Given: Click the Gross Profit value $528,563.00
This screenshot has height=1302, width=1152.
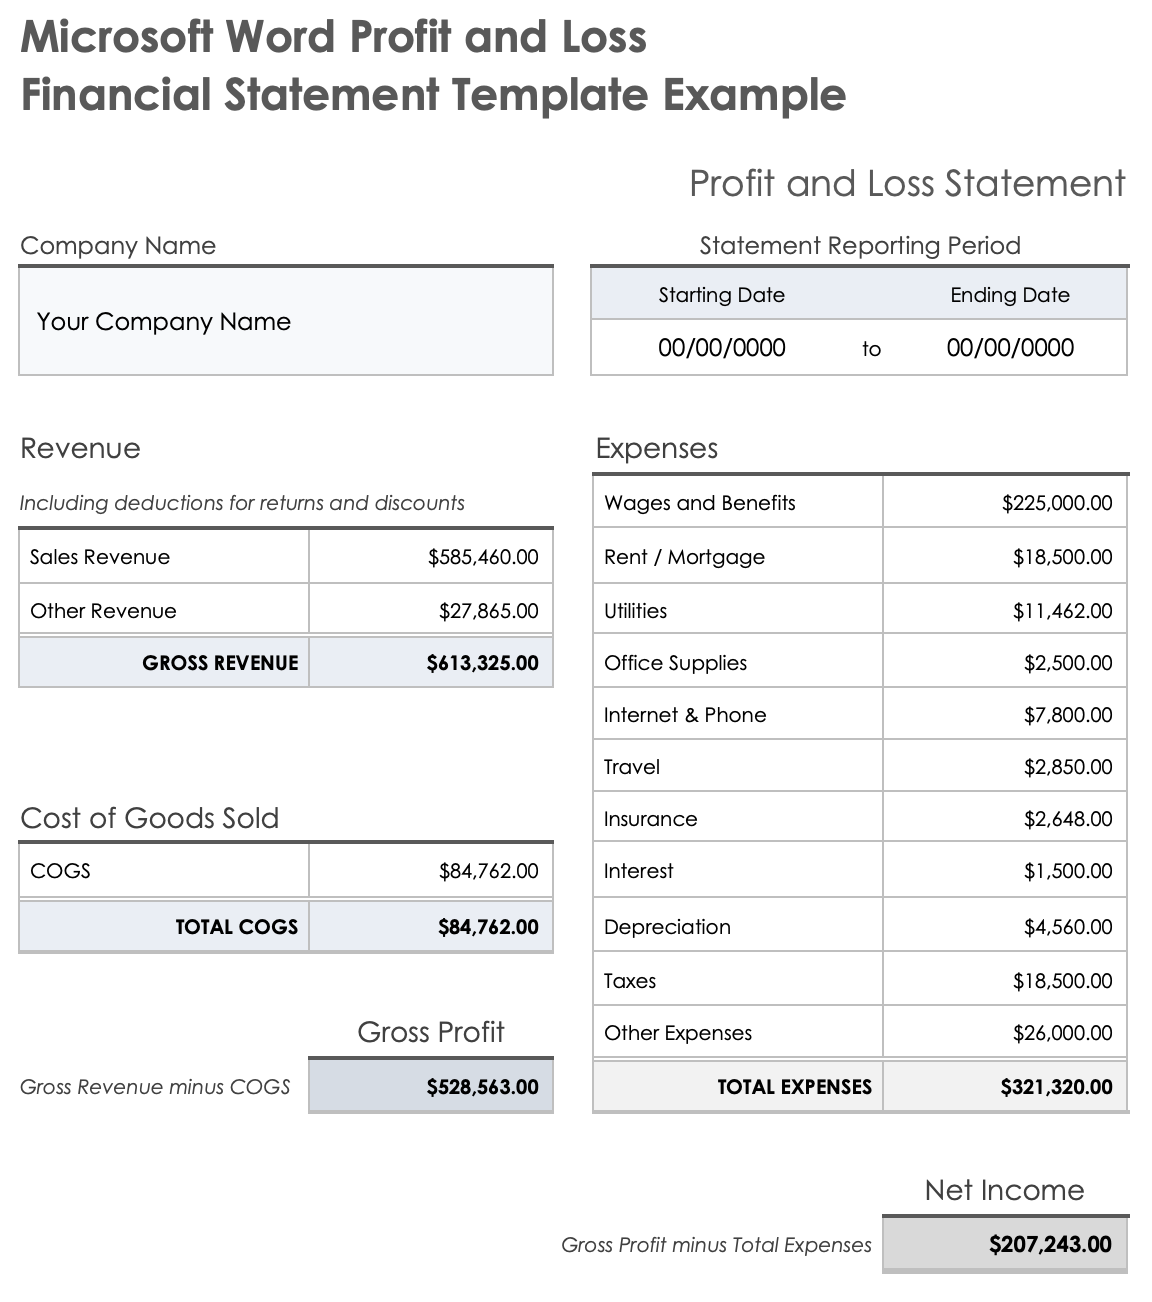Looking at the screenshot, I should 482,1087.
